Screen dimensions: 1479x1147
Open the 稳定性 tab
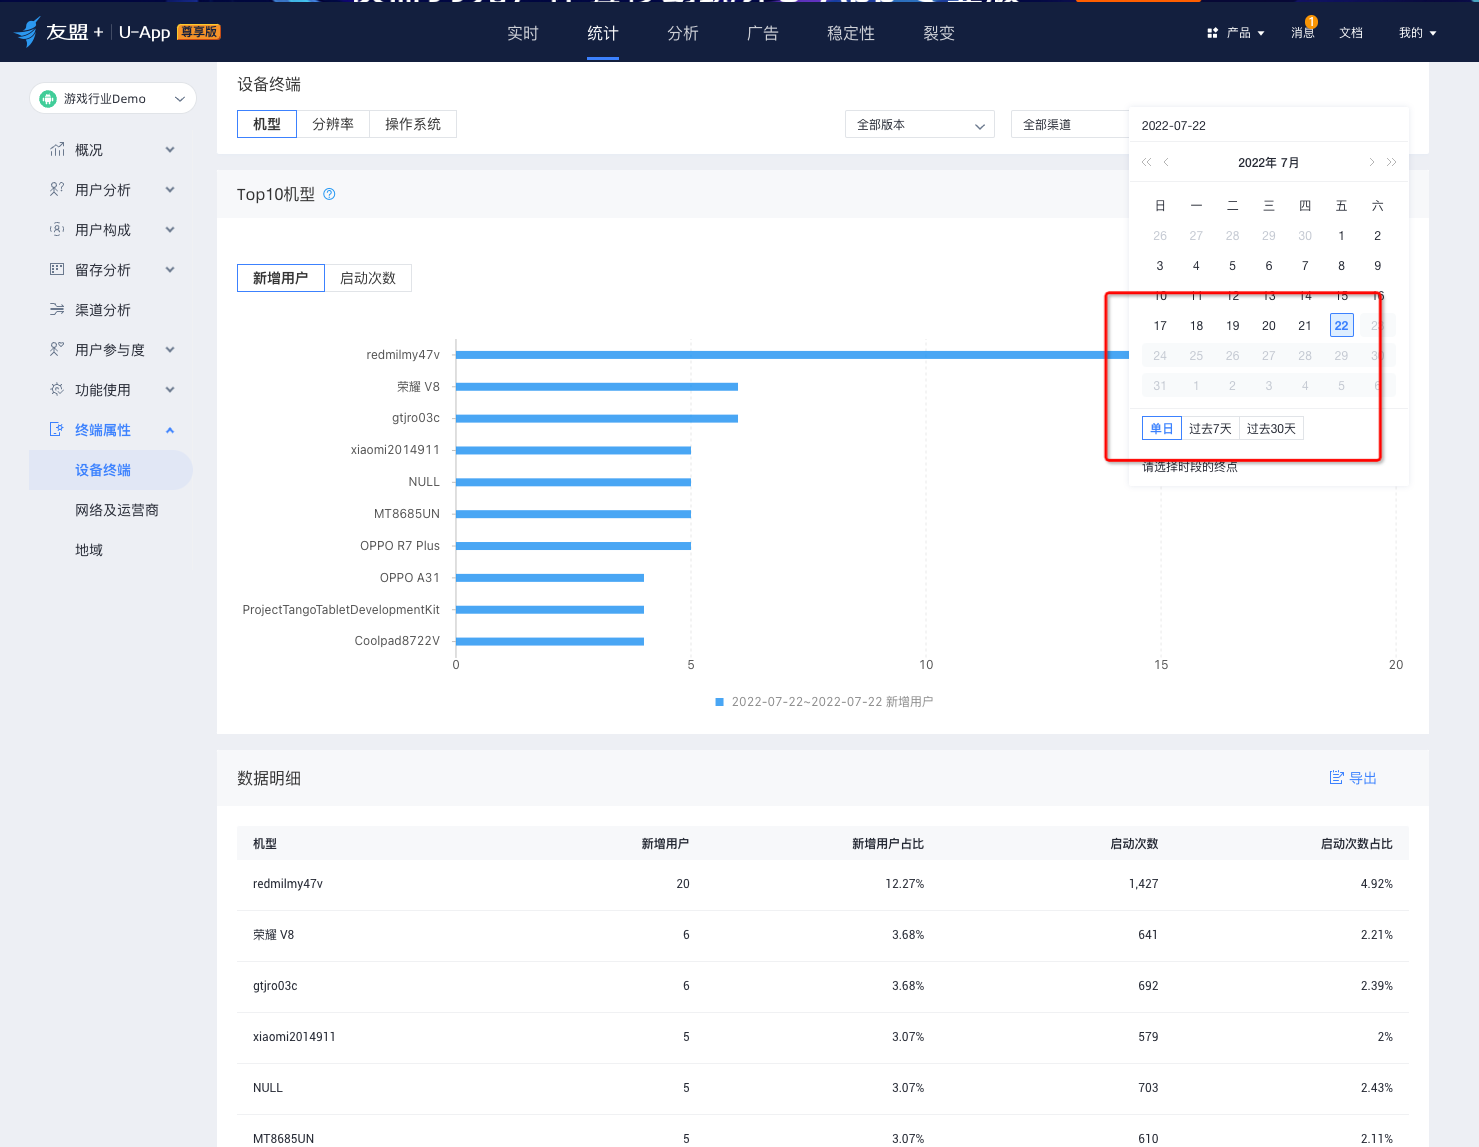[851, 33]
